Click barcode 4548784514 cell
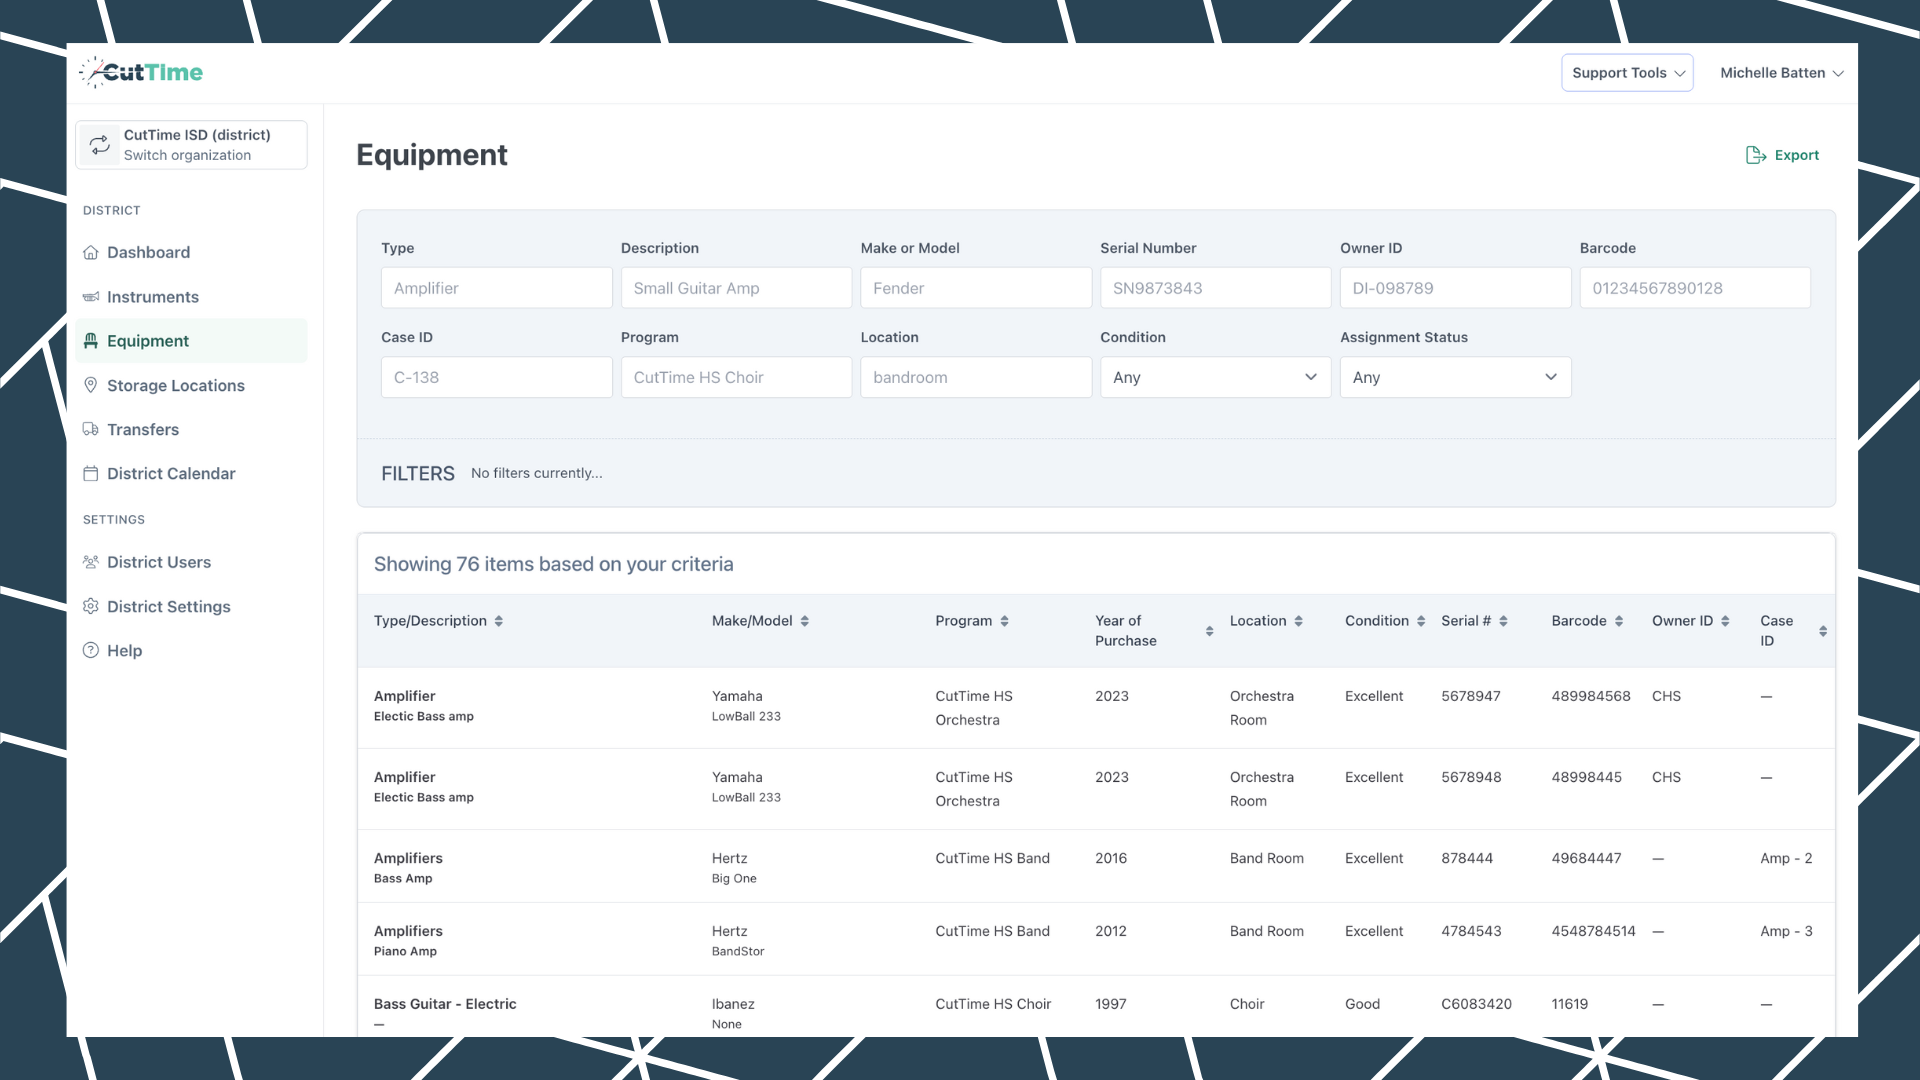The width and height of the screenshot is (1920, 1080). pos(1593,931)
